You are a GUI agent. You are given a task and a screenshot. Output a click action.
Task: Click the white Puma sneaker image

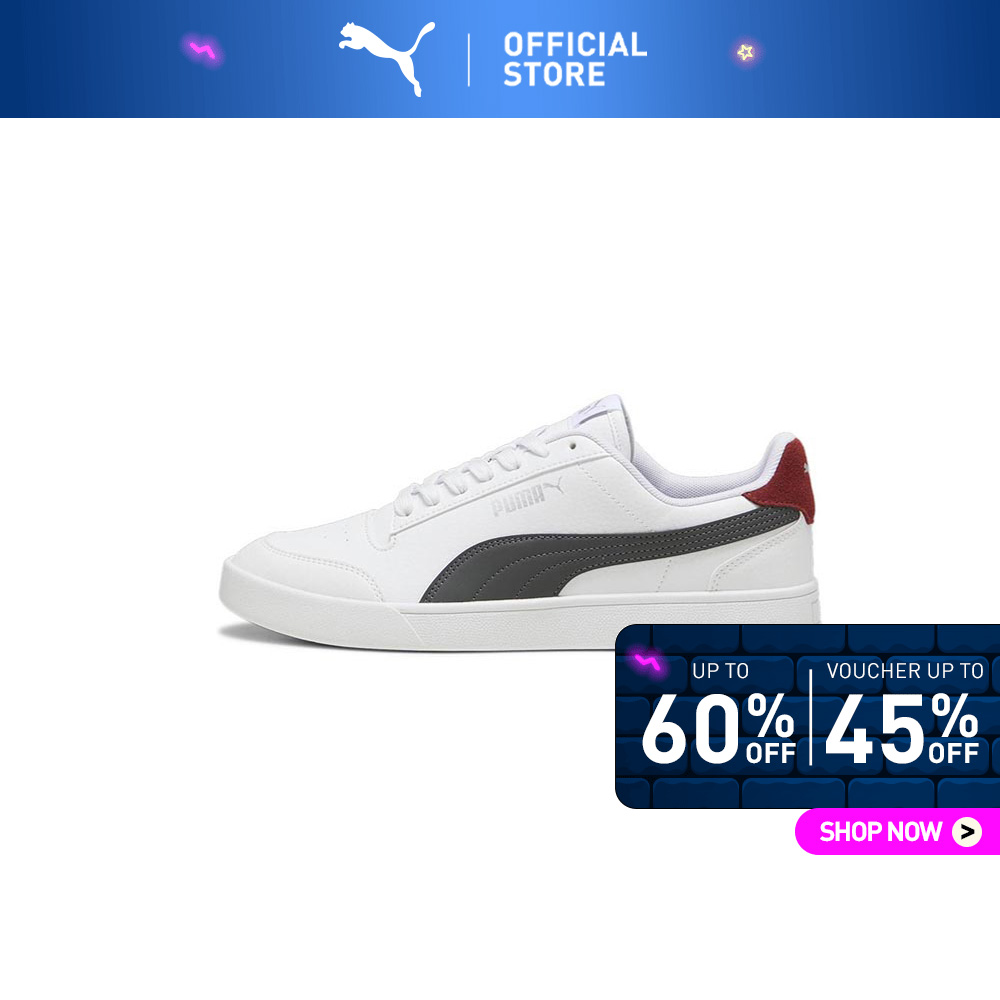tap(519, 523)
